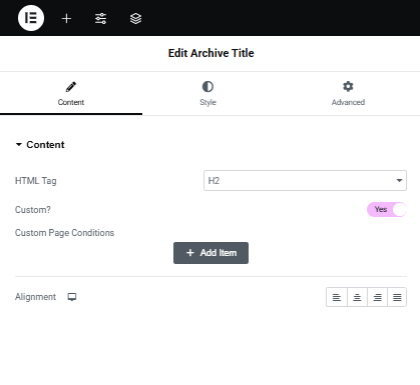Switch to the Content tab
The image size is (420, 385).
point(71,94)
